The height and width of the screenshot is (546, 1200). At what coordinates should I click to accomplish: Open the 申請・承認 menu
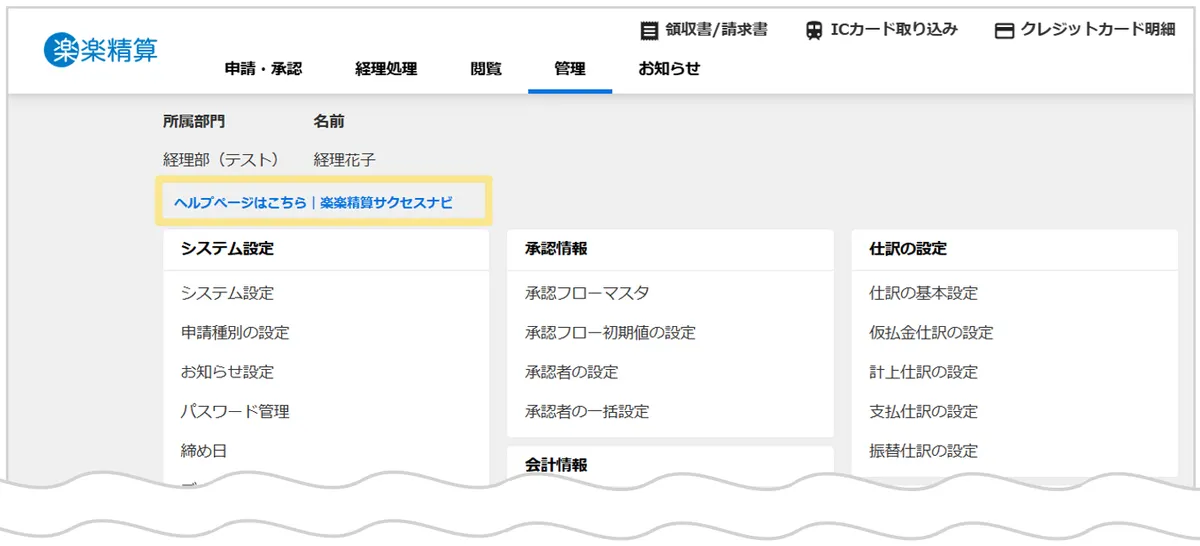[263, 69]
